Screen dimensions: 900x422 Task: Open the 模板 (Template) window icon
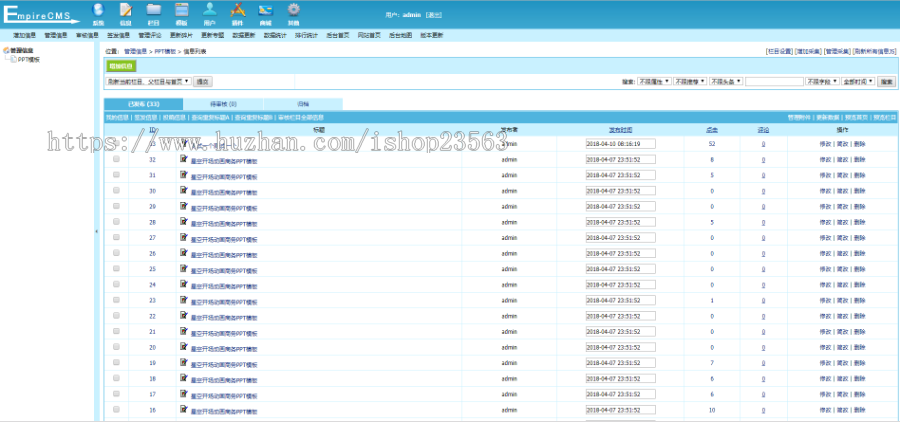(181, 10)
